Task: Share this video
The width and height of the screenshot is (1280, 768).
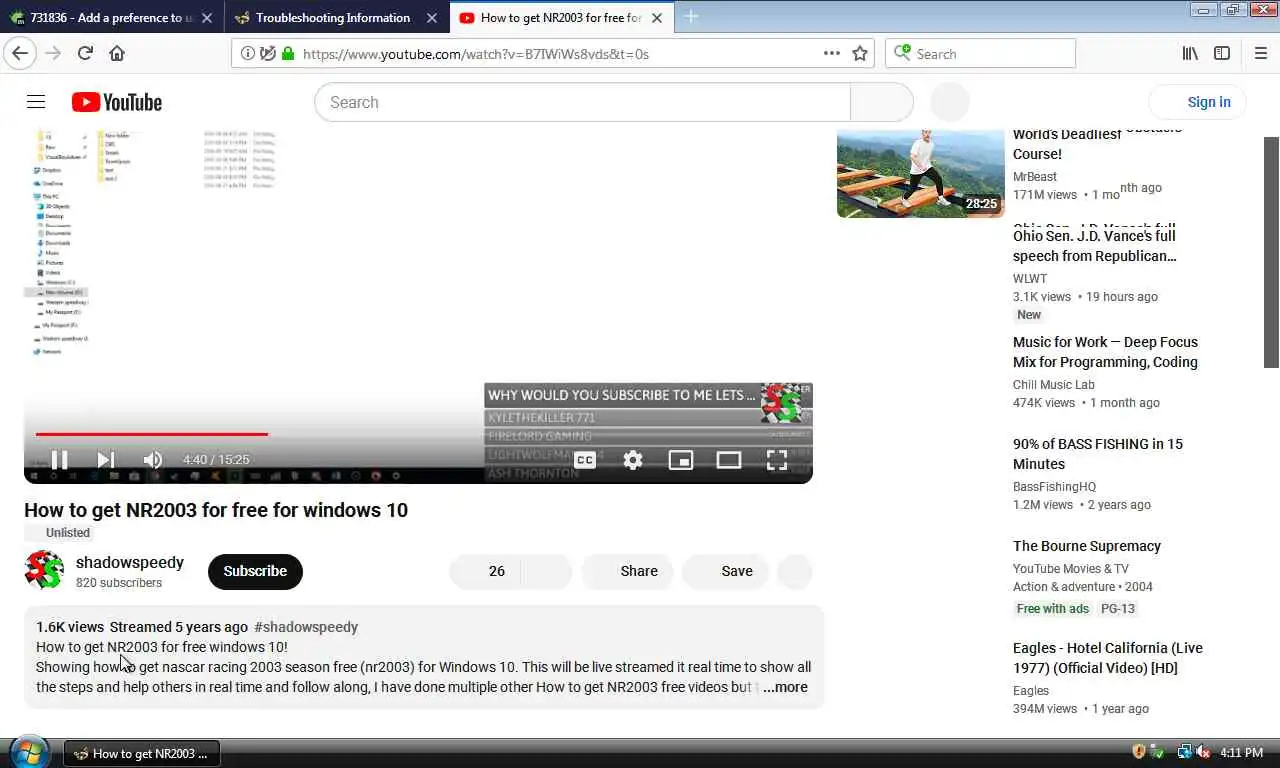Action: point(627,571)
